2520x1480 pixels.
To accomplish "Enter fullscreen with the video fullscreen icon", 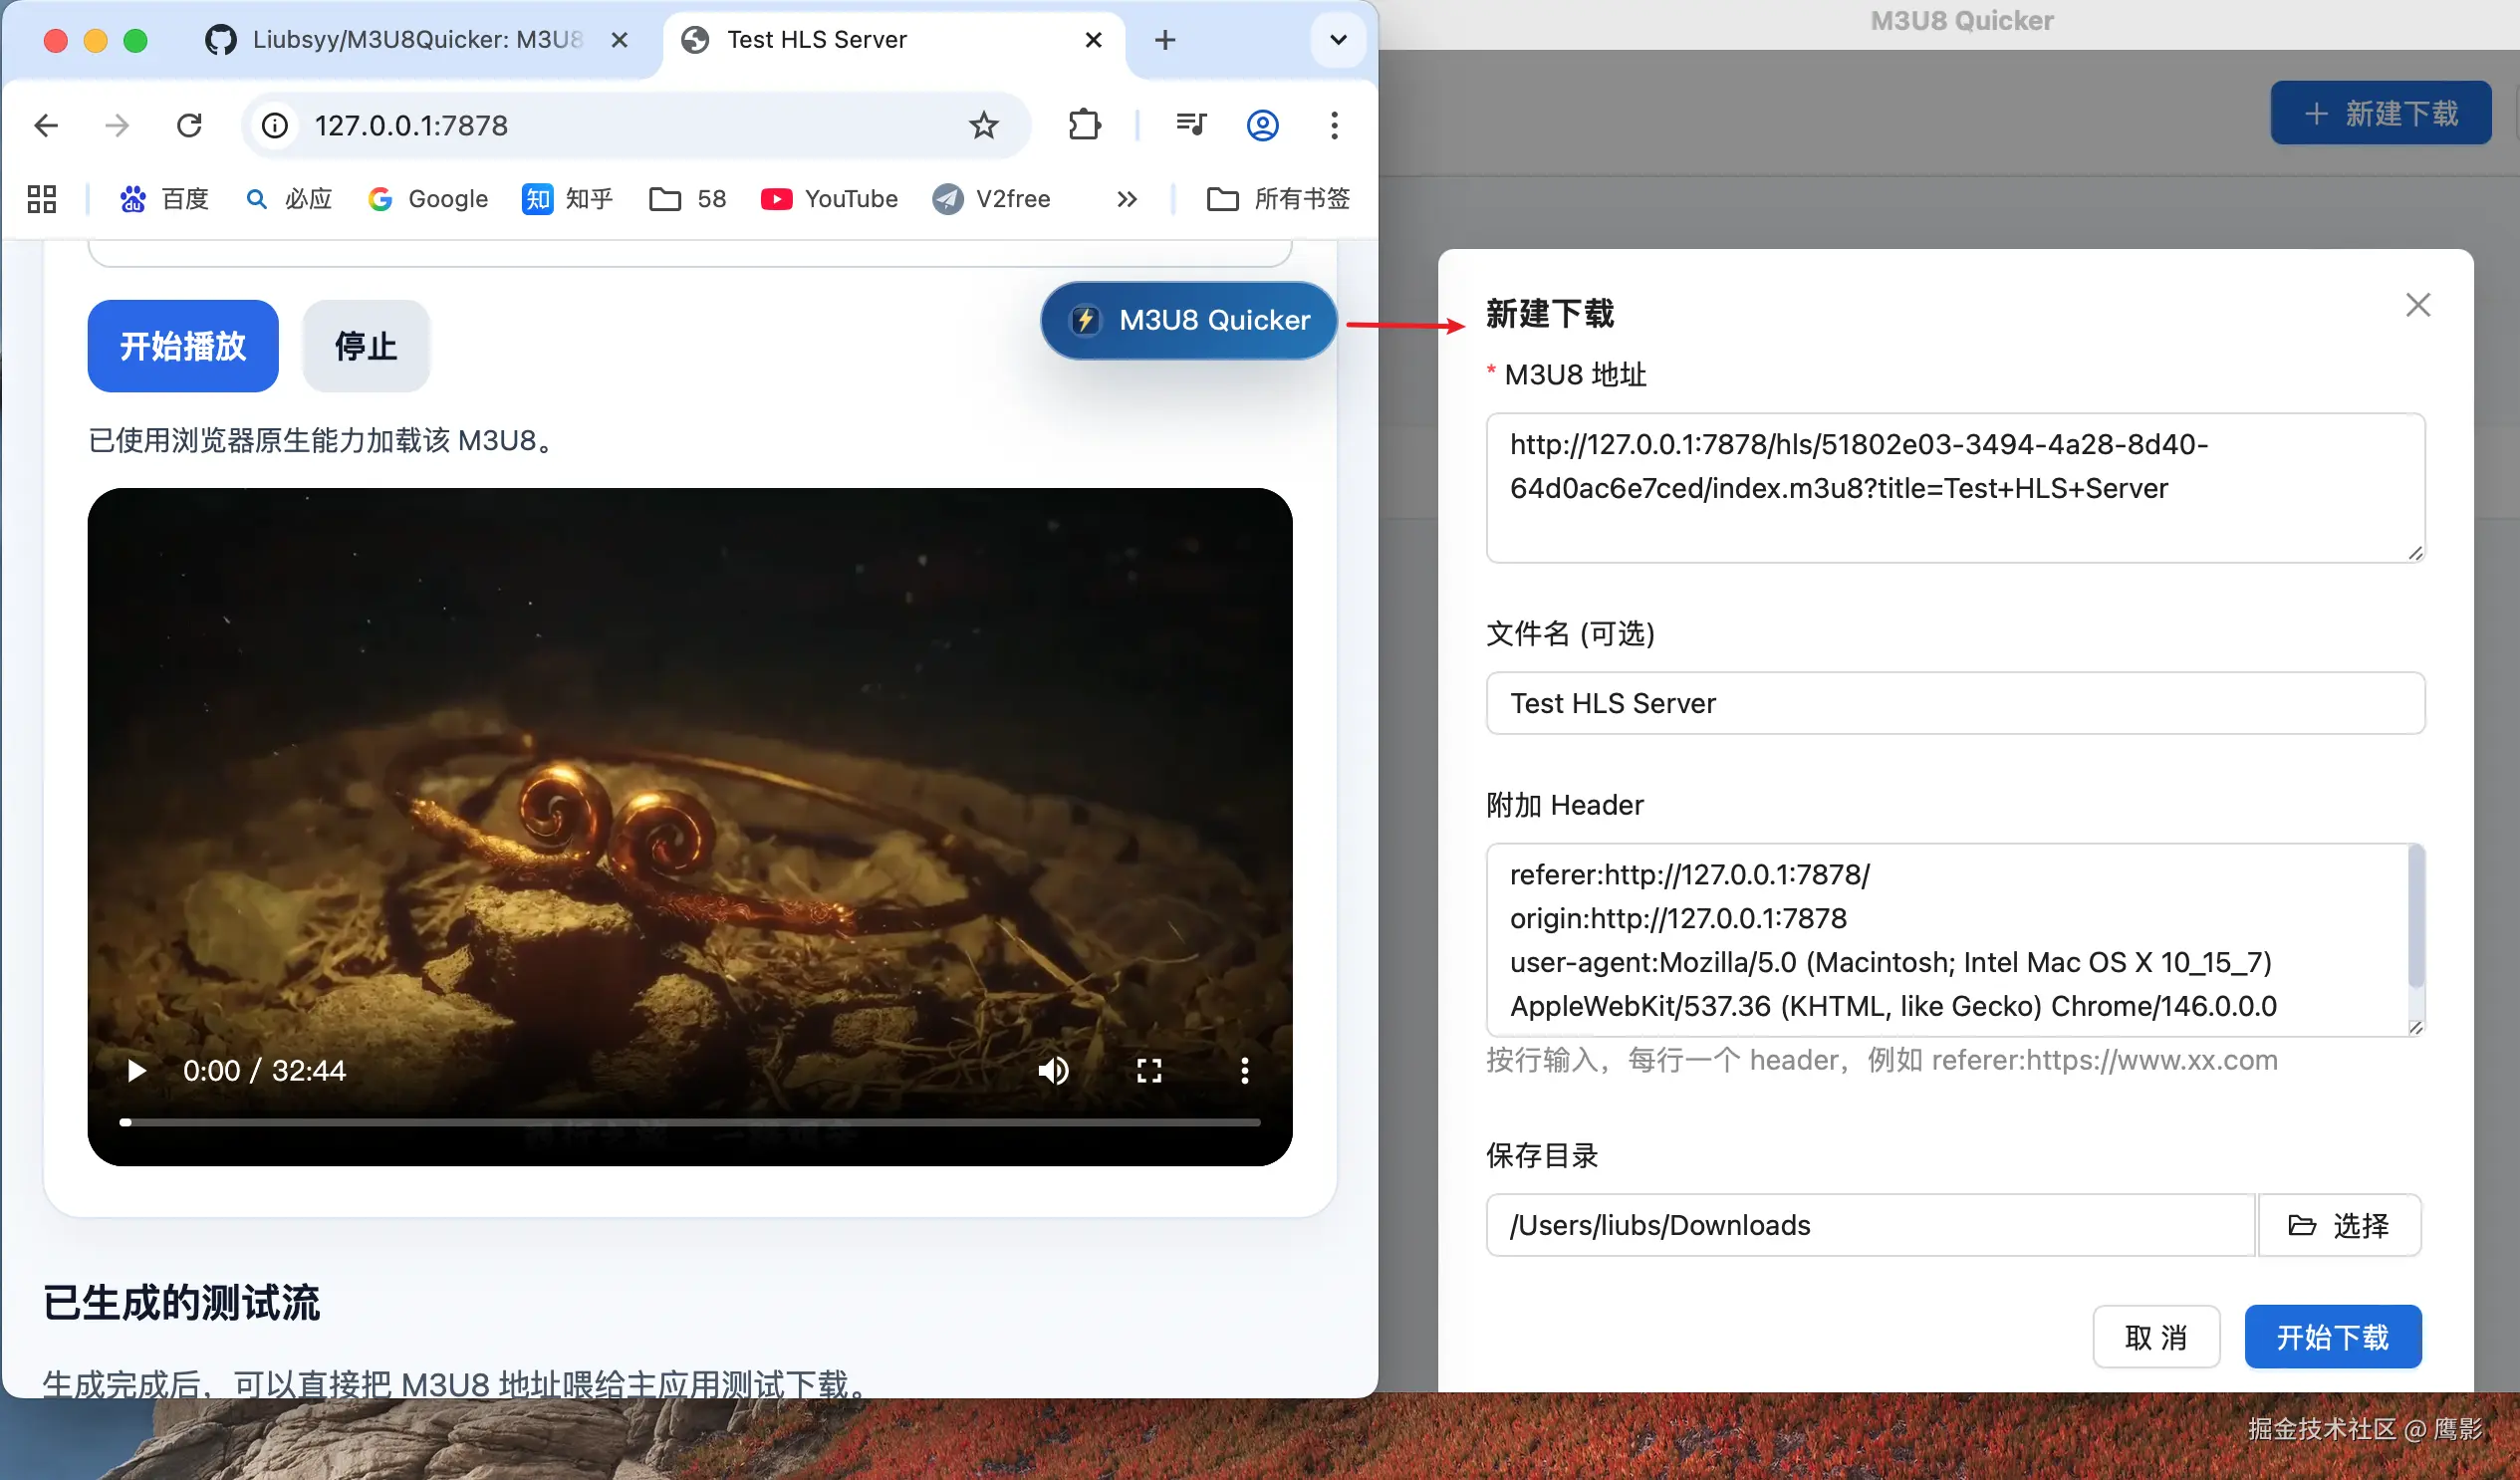I will tap(1149, 1070).
